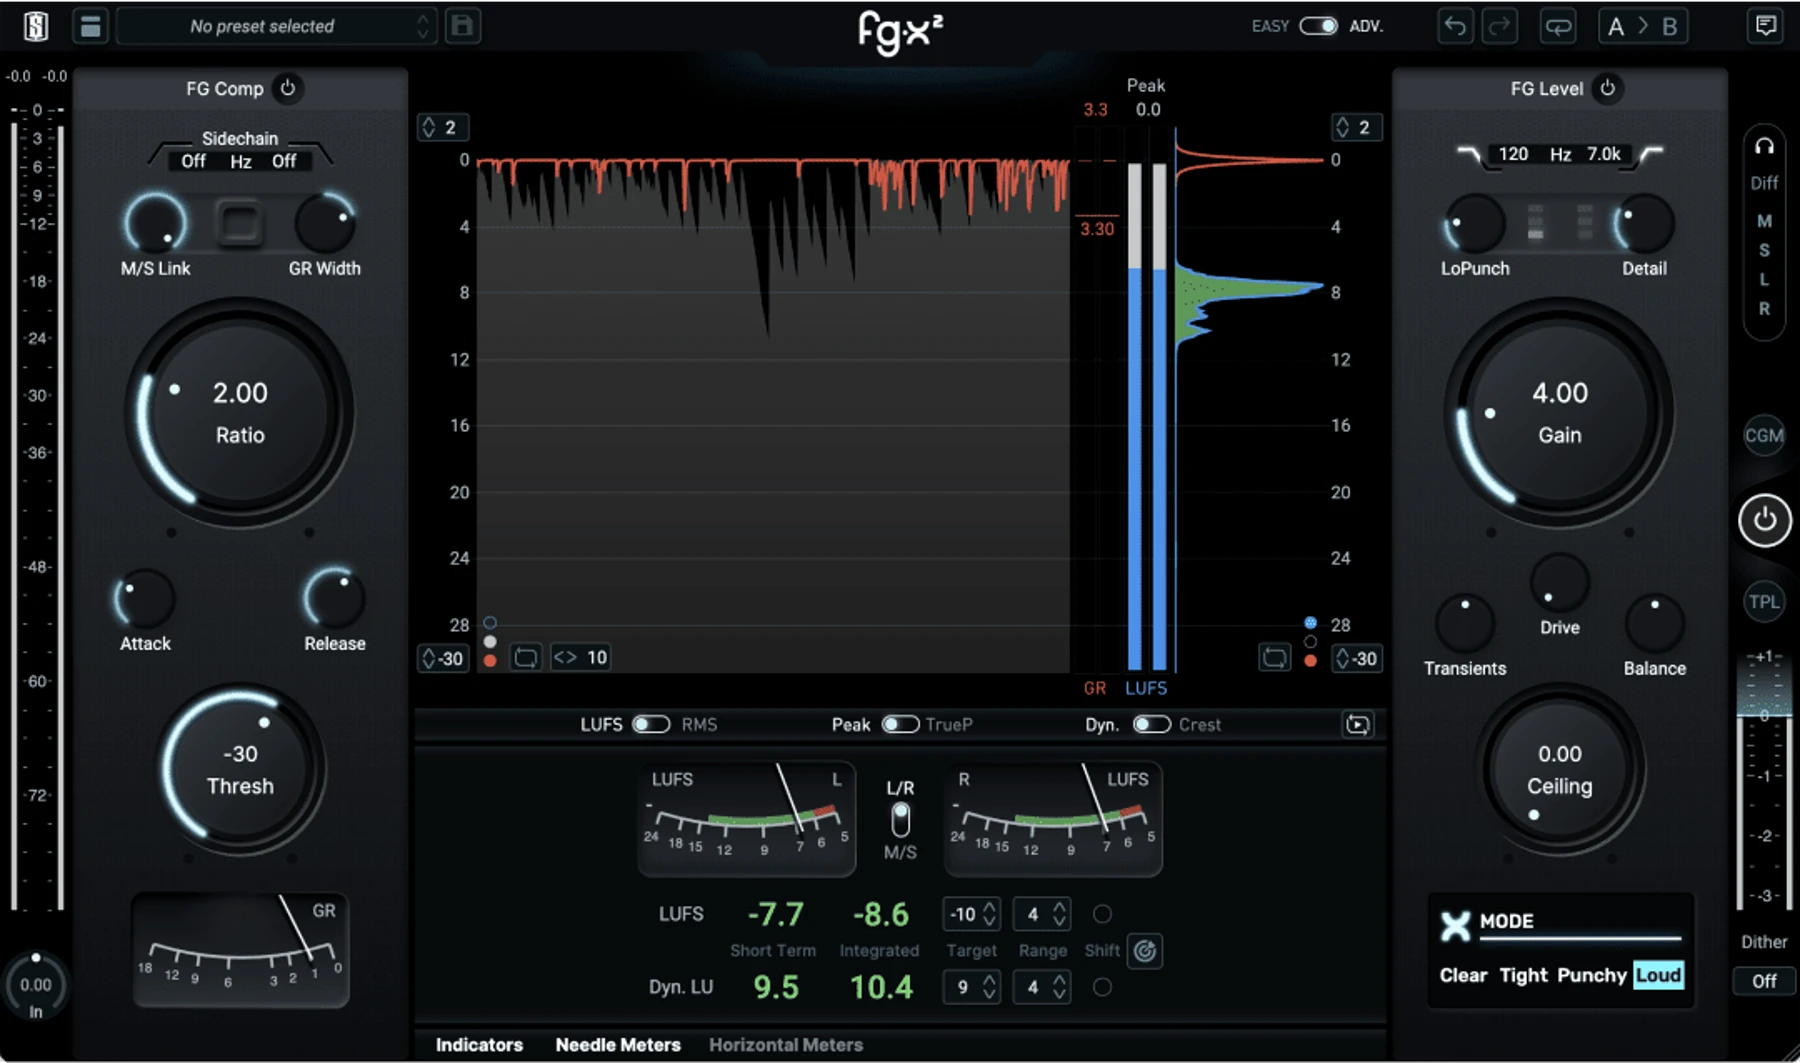Toggle LUFS / RMS switch

[x=651, y=724]
